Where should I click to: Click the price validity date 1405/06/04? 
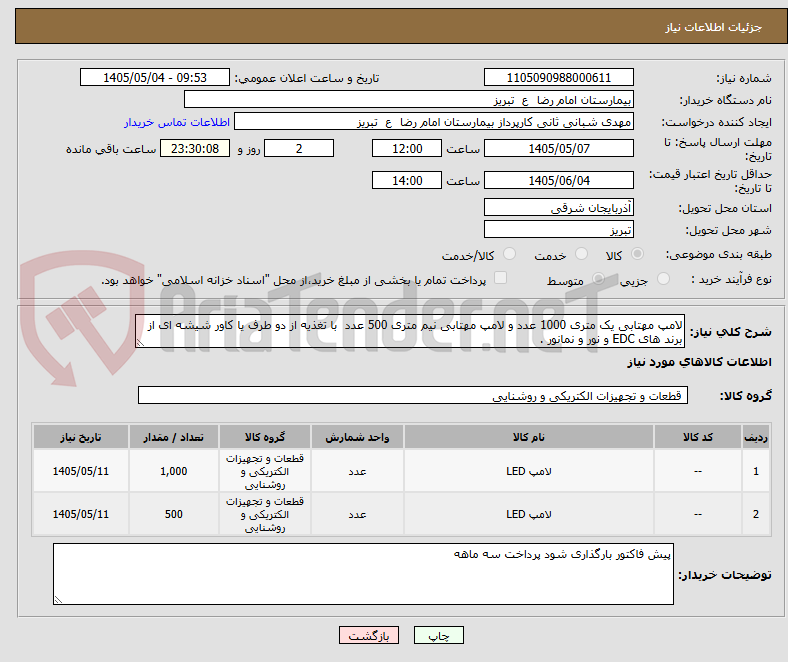click(x=558, y=180)
